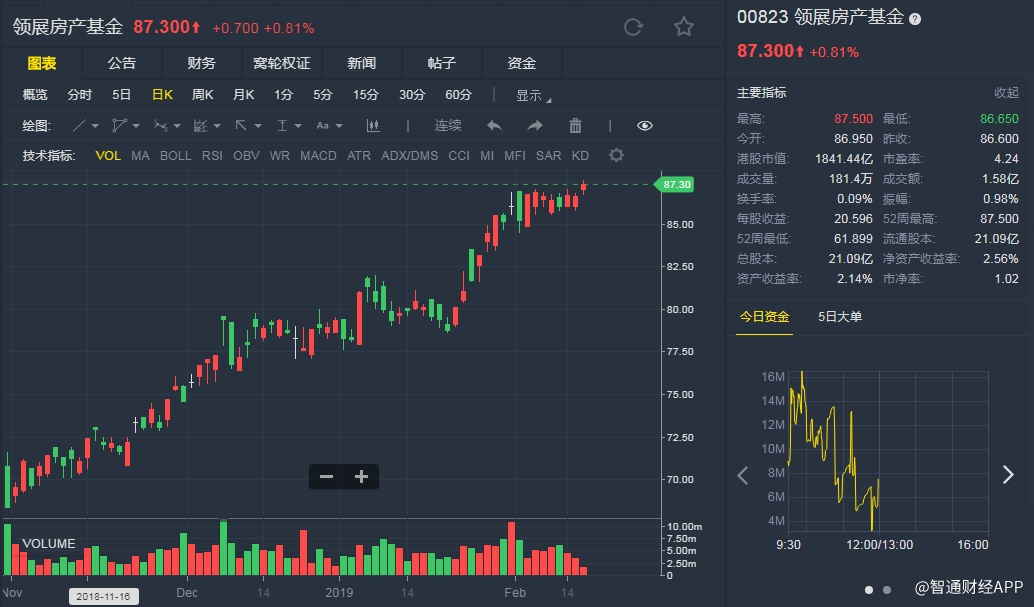
Task: Click the refresh quote icon
Action: click(633, 27)
